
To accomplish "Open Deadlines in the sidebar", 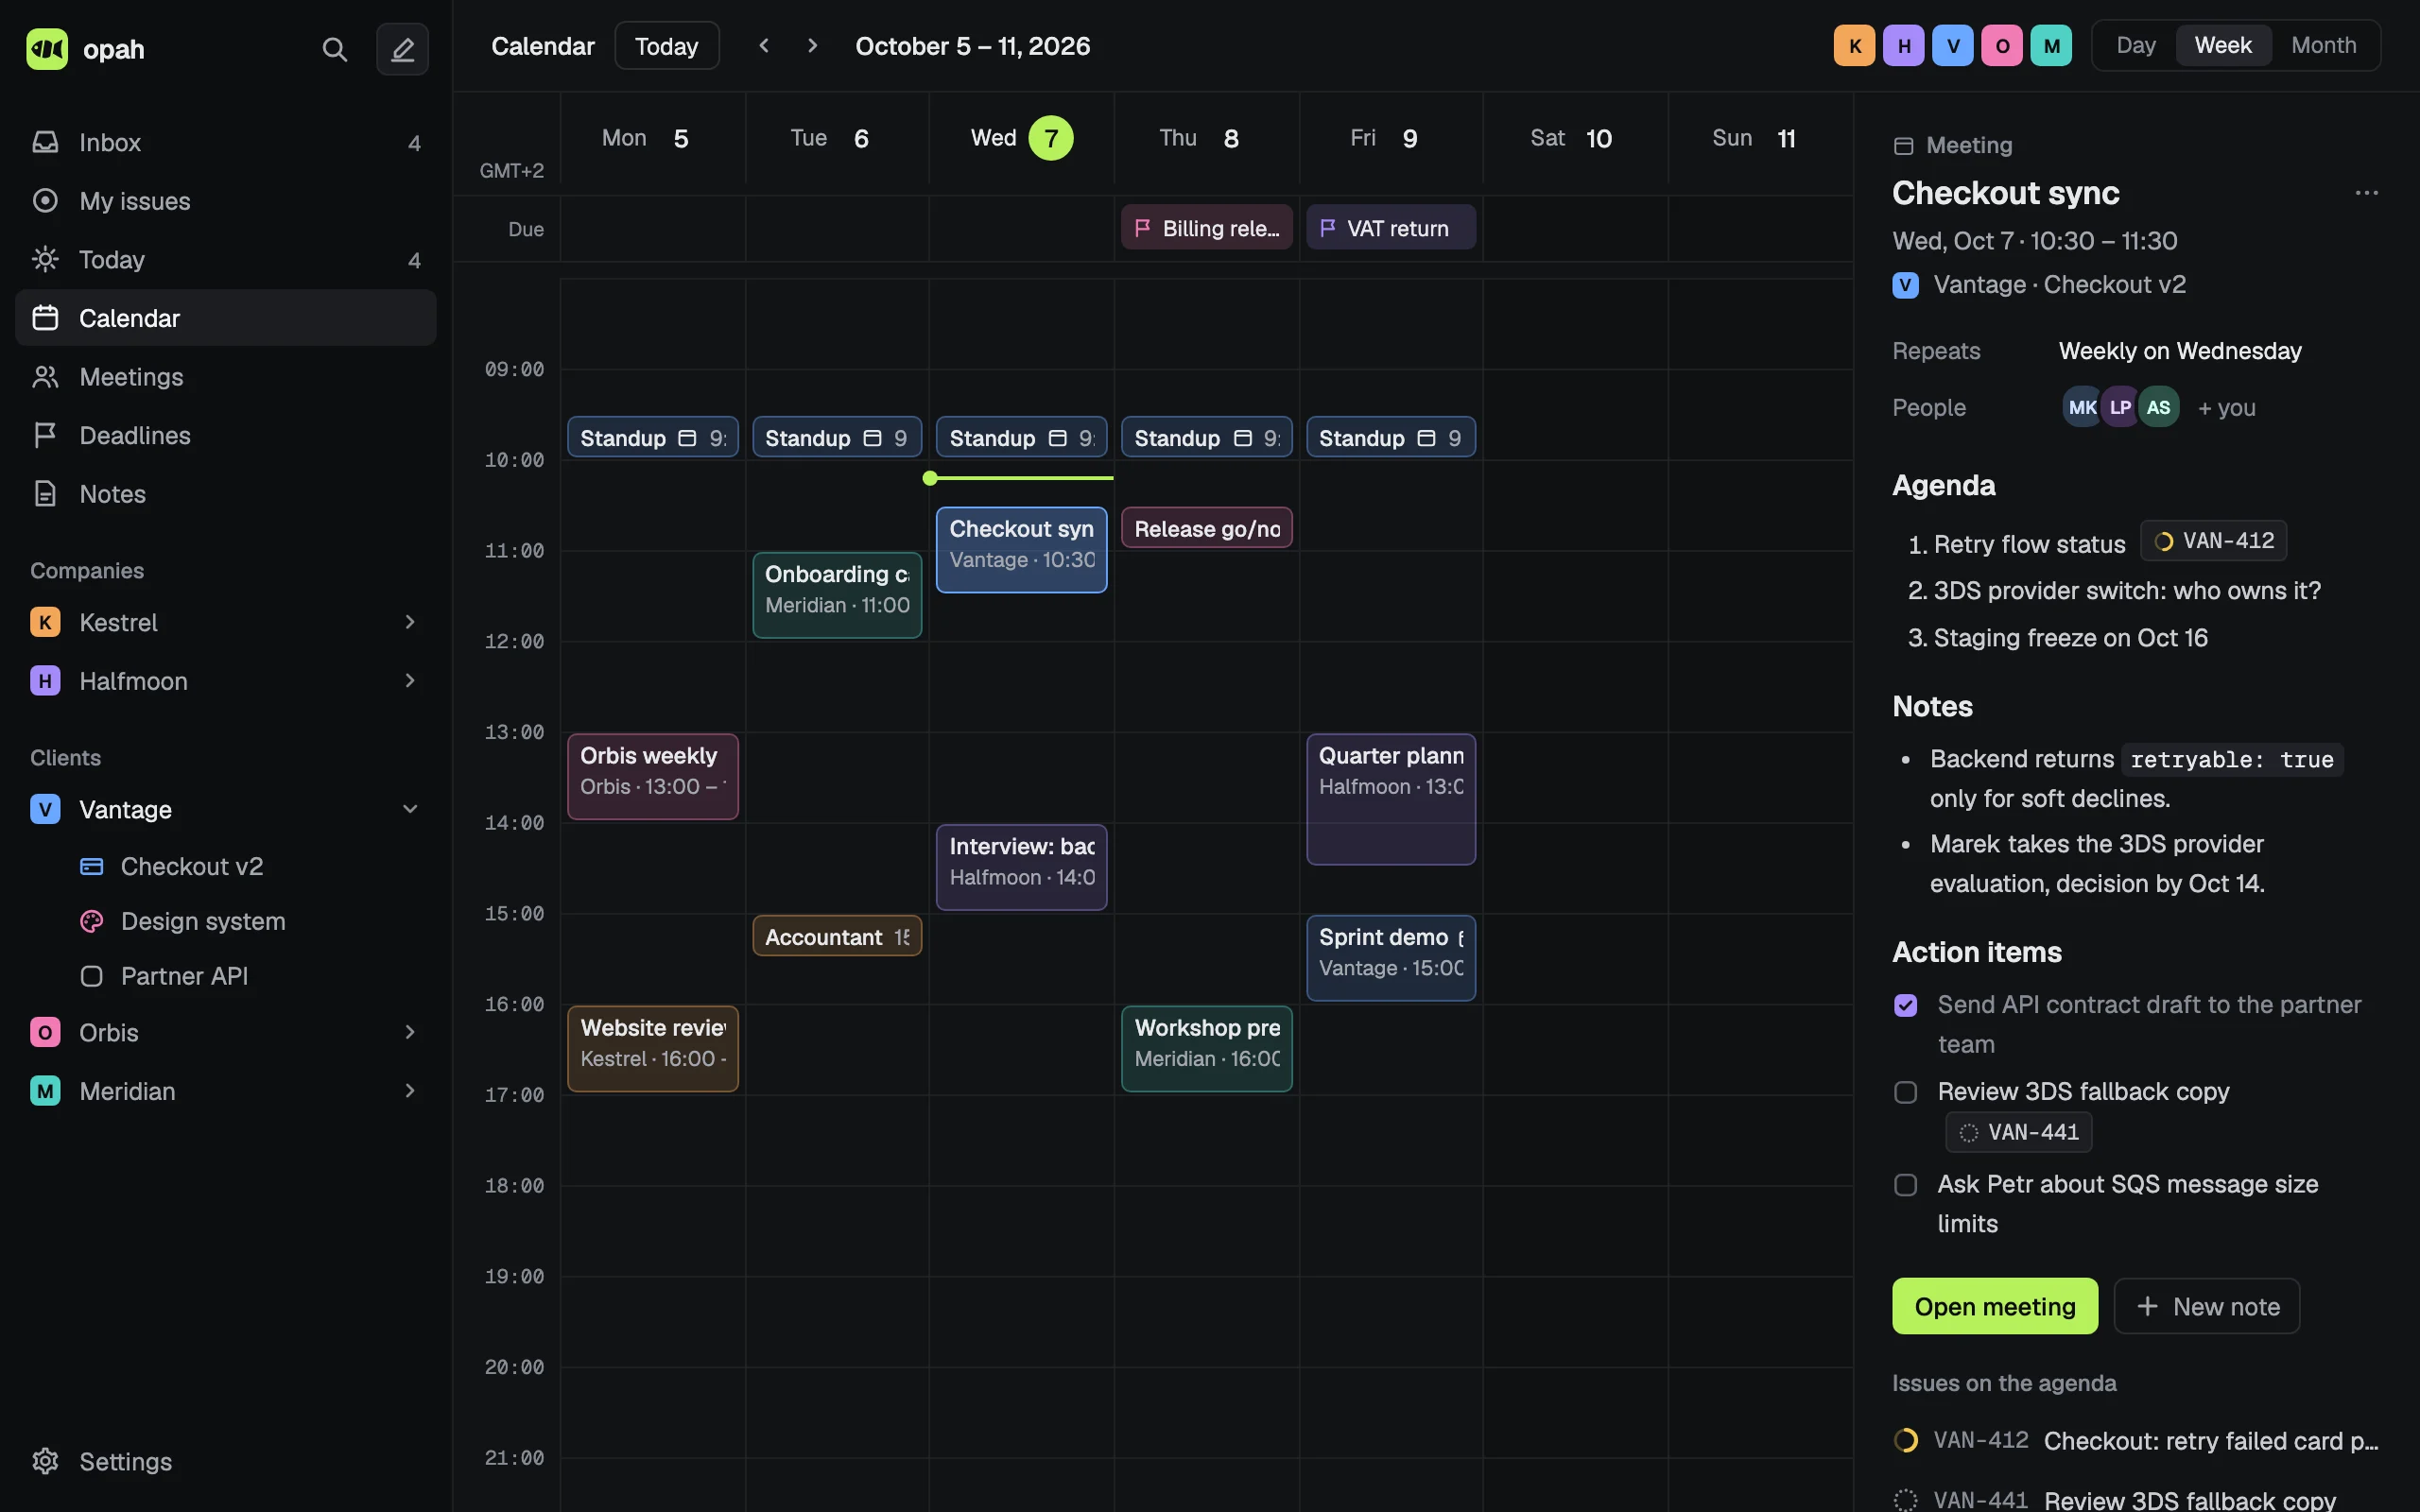I will click(x=226, y=435).
